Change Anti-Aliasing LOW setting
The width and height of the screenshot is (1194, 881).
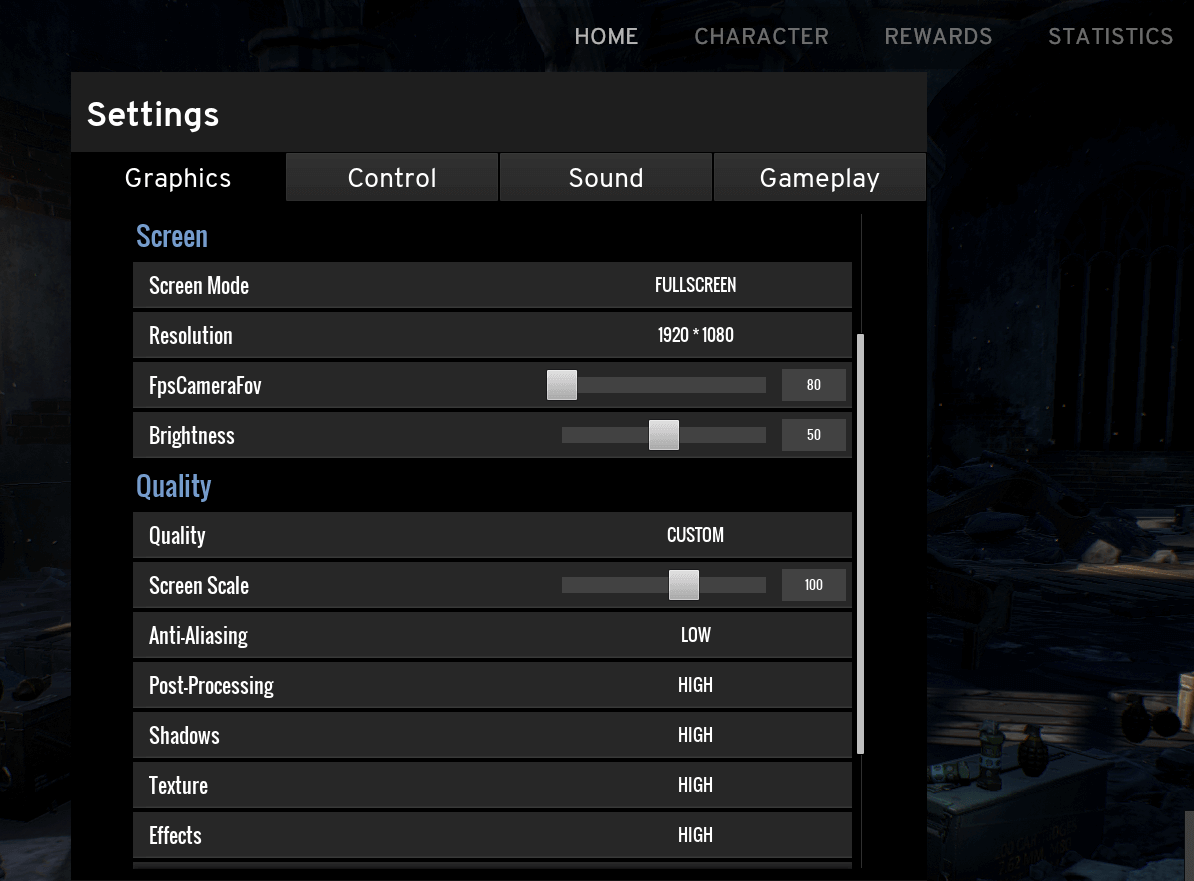[695, 635]
